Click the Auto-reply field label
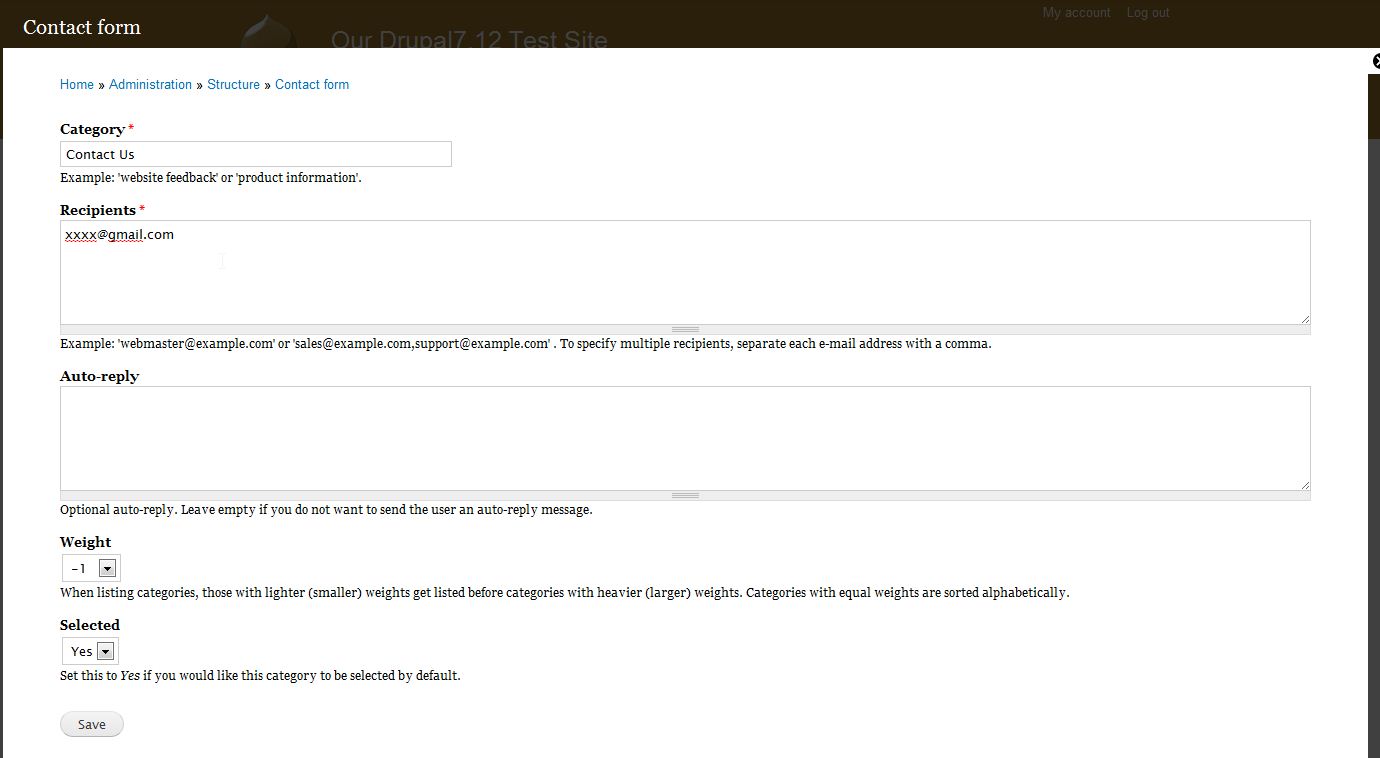The image size is (1380, 758). coord(99,376)
